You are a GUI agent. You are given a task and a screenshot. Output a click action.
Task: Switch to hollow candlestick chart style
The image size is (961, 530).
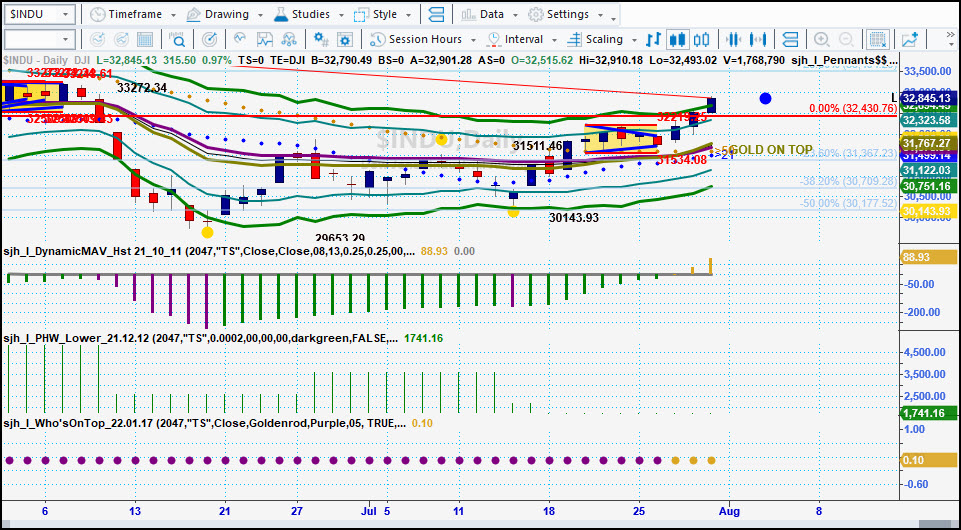coord(702,40)
